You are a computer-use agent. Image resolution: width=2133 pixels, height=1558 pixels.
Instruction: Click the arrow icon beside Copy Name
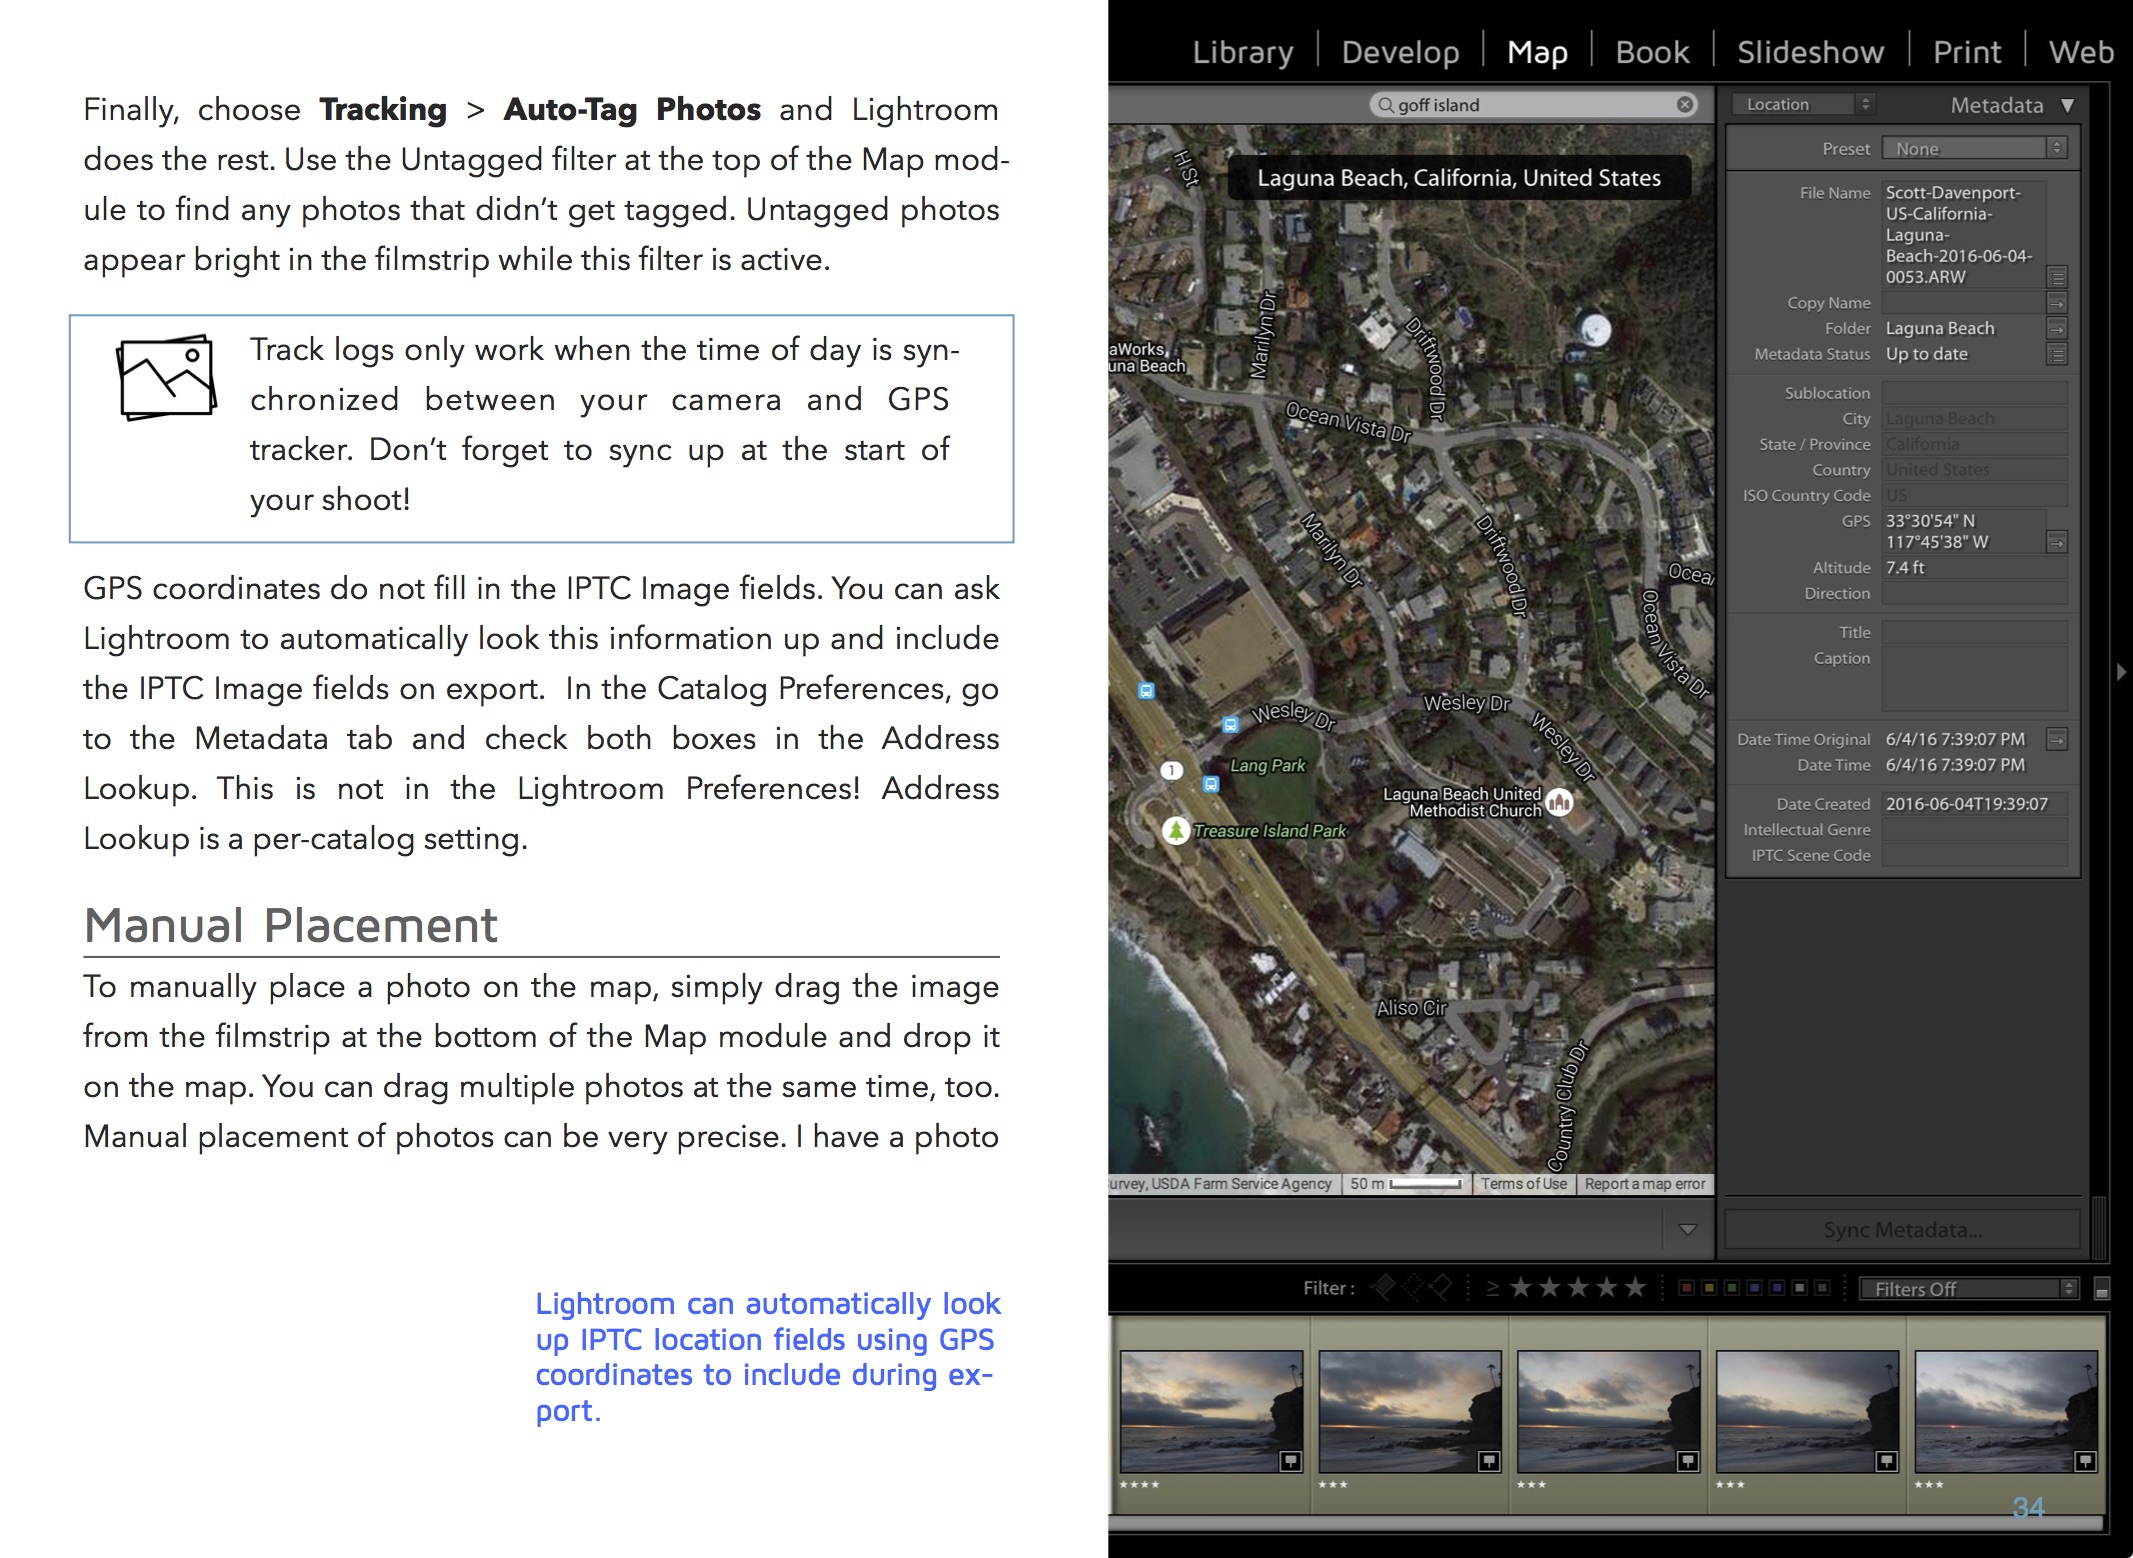[x=2057, y=302]
